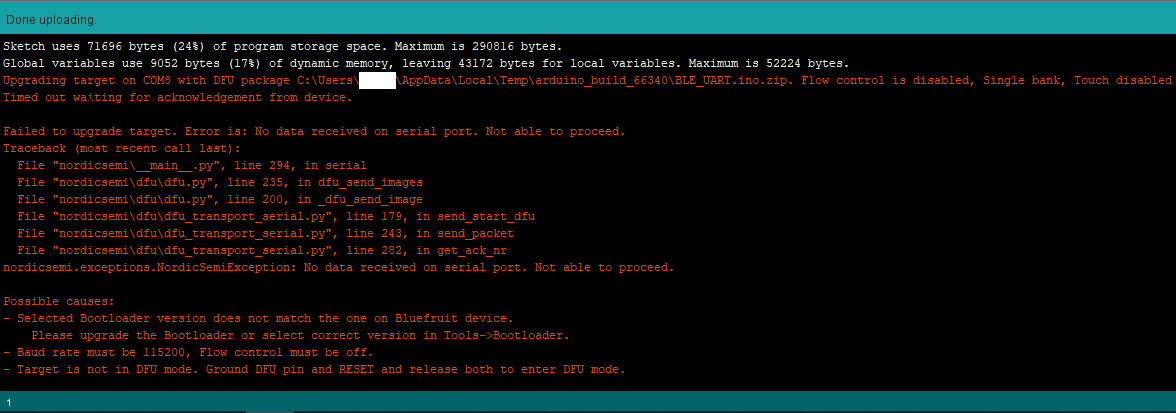Screen dimensions: 1176x413
Task: Click the line number 1 in bottom bar
Action: [x=9, y=401]
